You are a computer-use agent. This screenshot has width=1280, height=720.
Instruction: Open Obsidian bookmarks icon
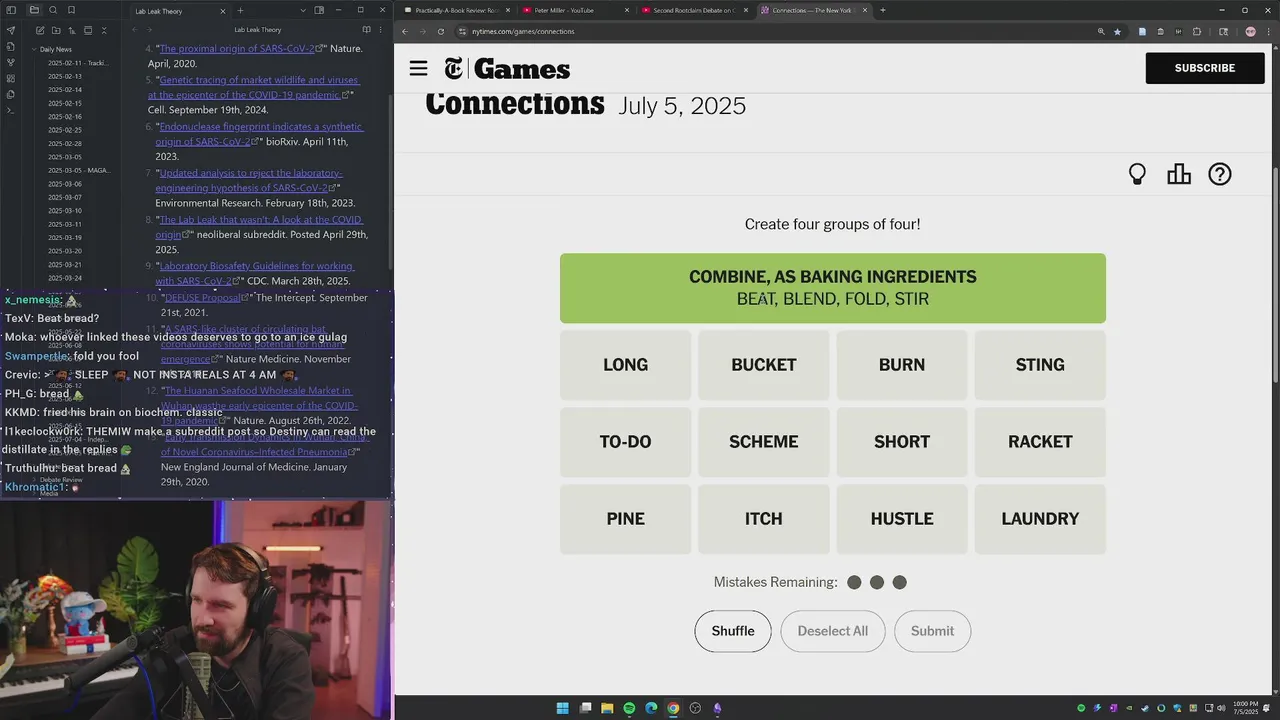click(71, 10)
